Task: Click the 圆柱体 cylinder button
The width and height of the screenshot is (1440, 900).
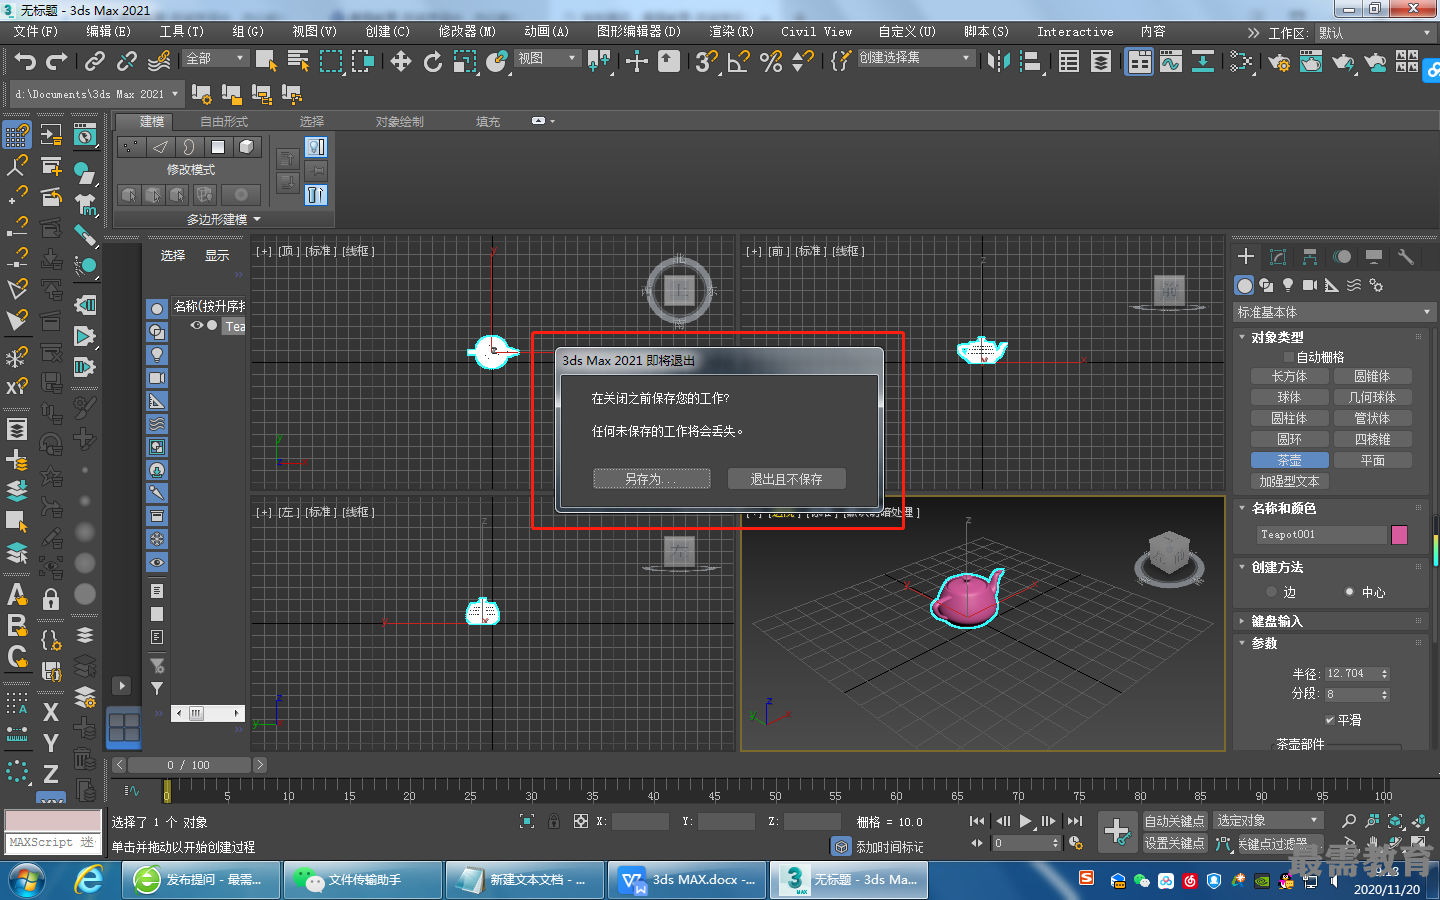Action: [1290, 418]
